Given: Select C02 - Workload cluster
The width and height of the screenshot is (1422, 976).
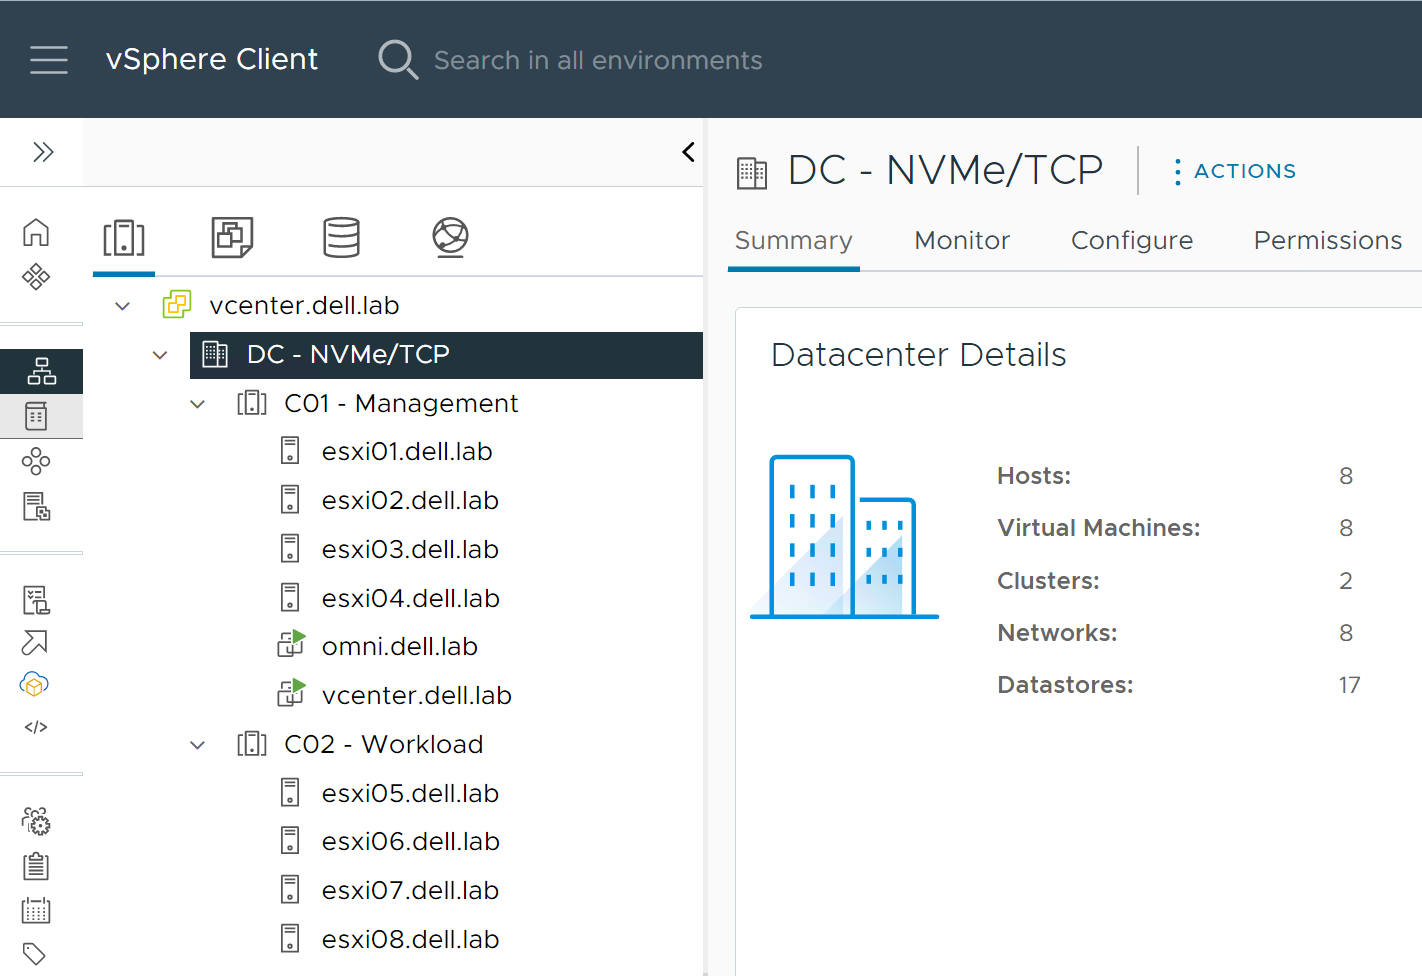Looking at the screenshot, I should 384,744.
